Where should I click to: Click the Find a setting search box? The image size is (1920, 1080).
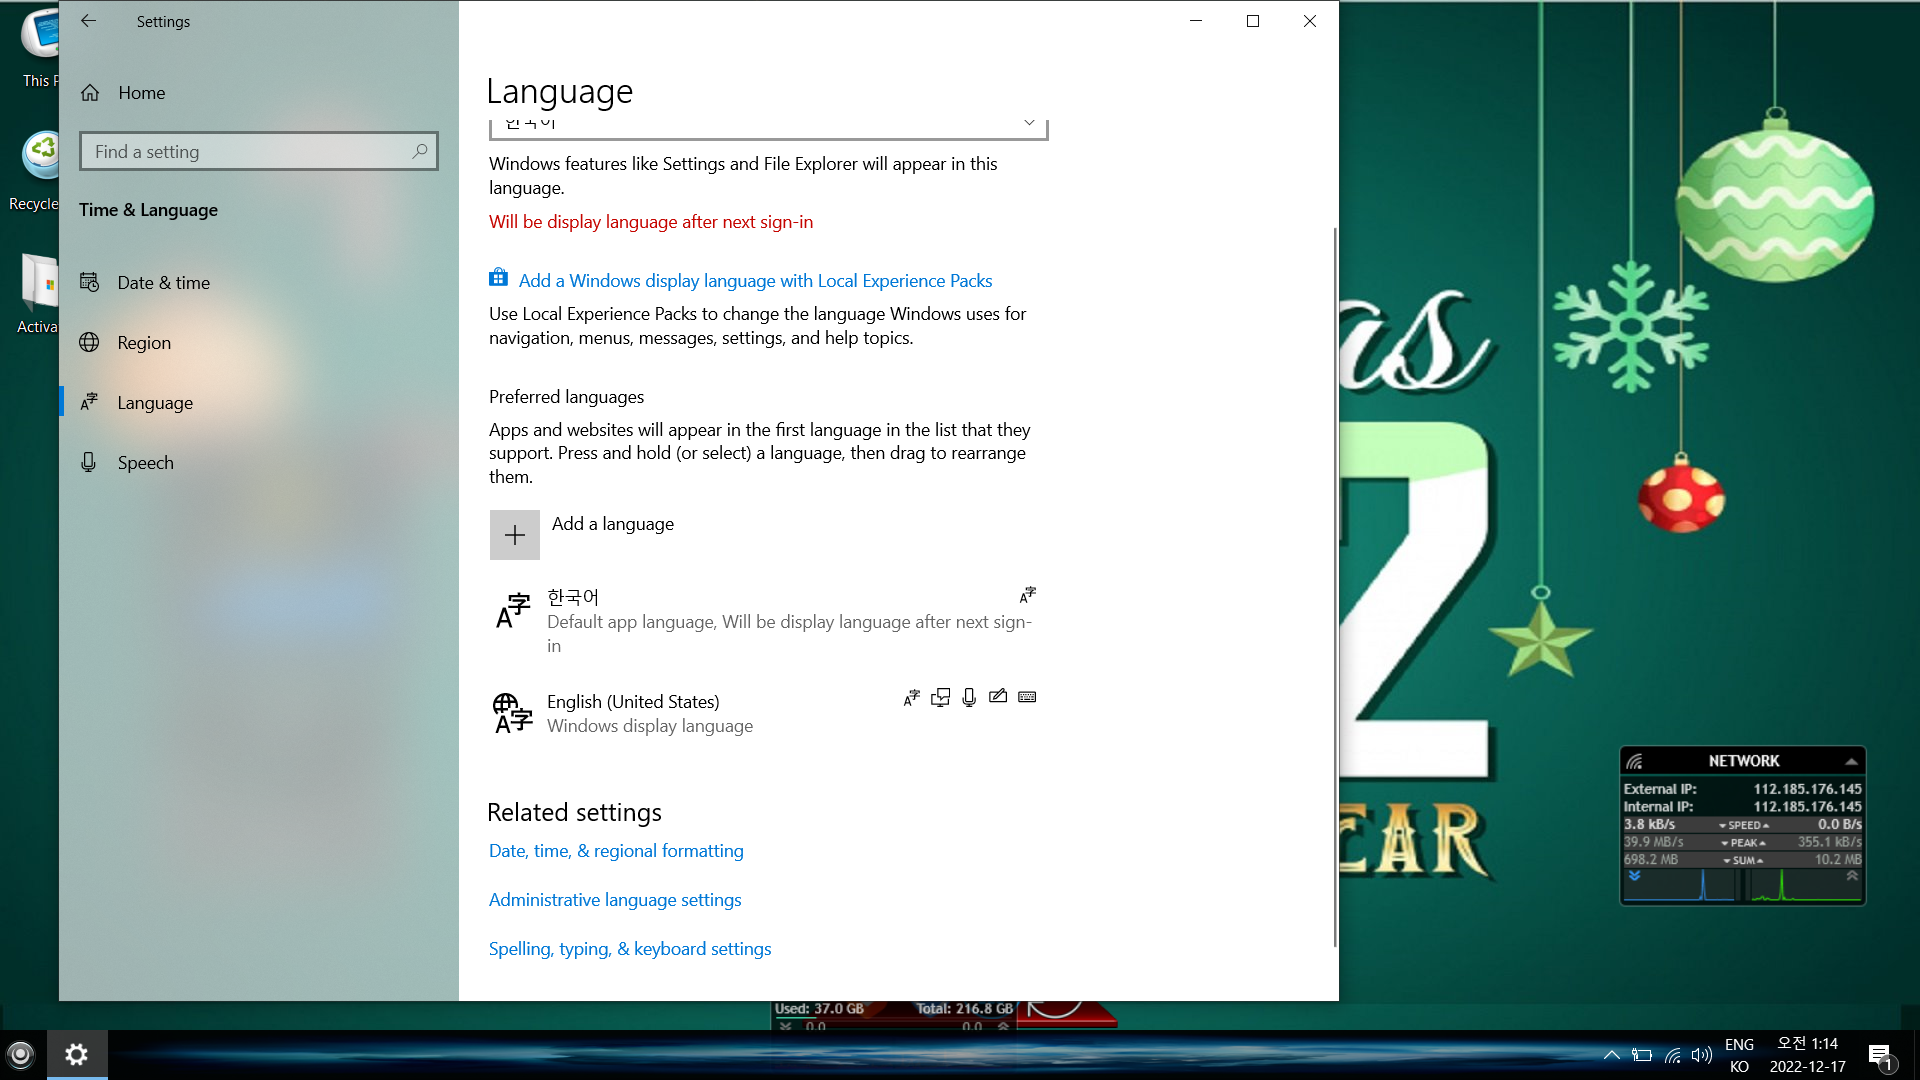pyautogui.click(x=259, y=151)
